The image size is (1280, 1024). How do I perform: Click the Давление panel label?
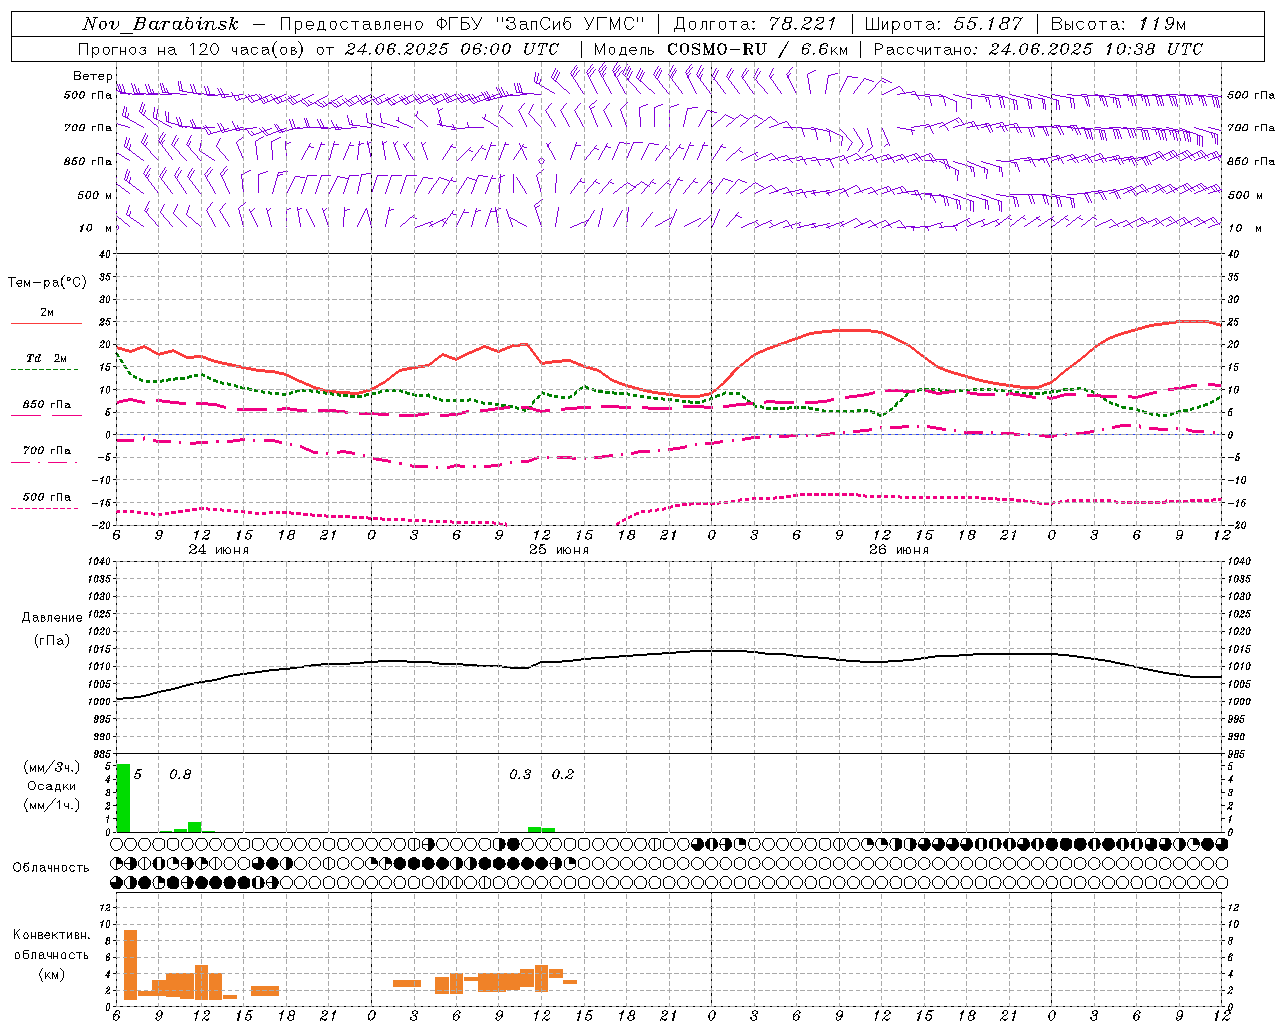point(51,618)
